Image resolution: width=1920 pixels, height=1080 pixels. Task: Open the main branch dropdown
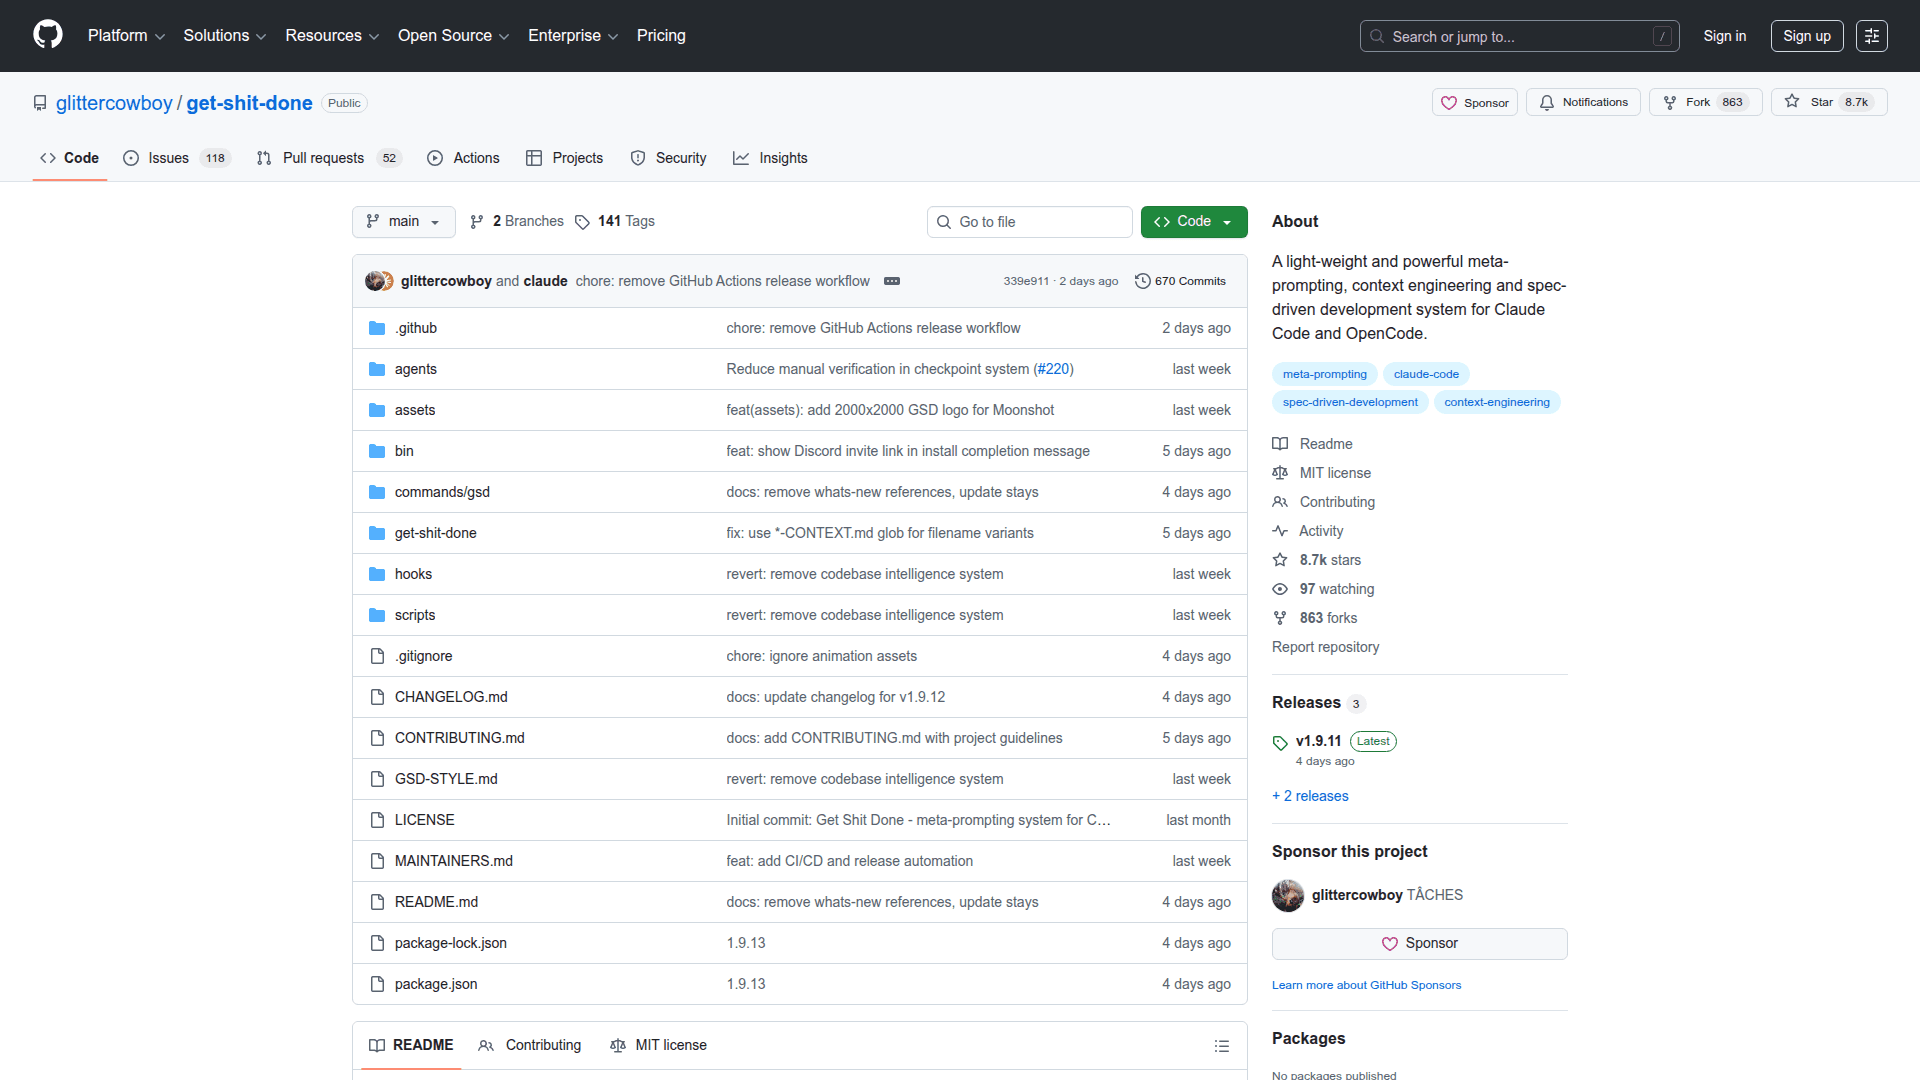click(x=403, y=222)
